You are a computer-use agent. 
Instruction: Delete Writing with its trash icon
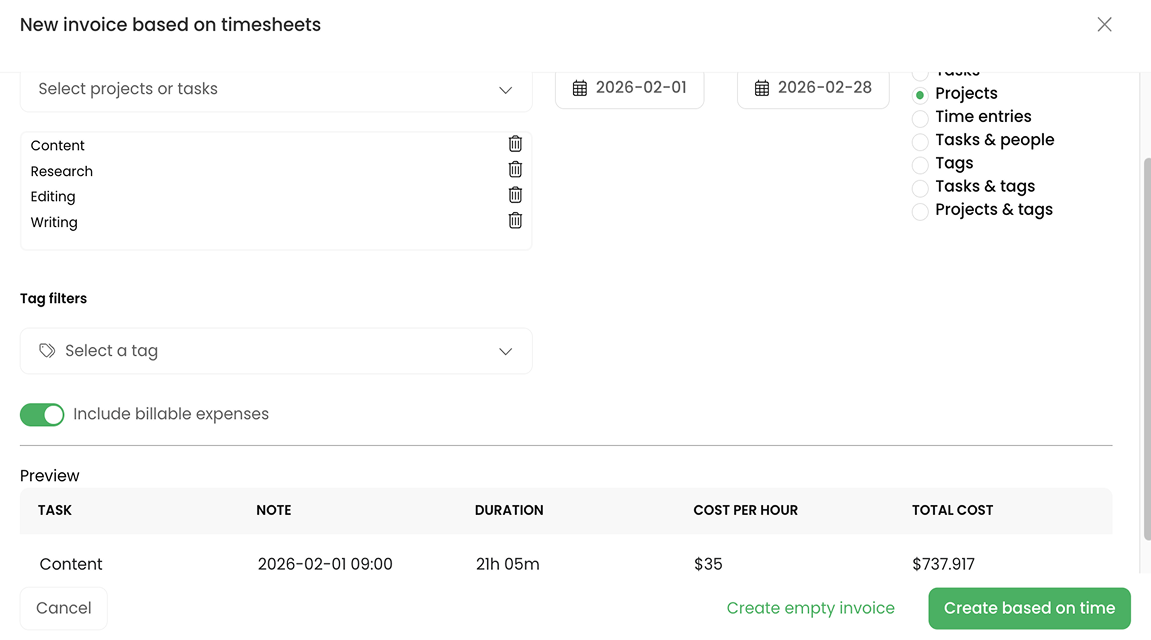[x=515, y=220]
